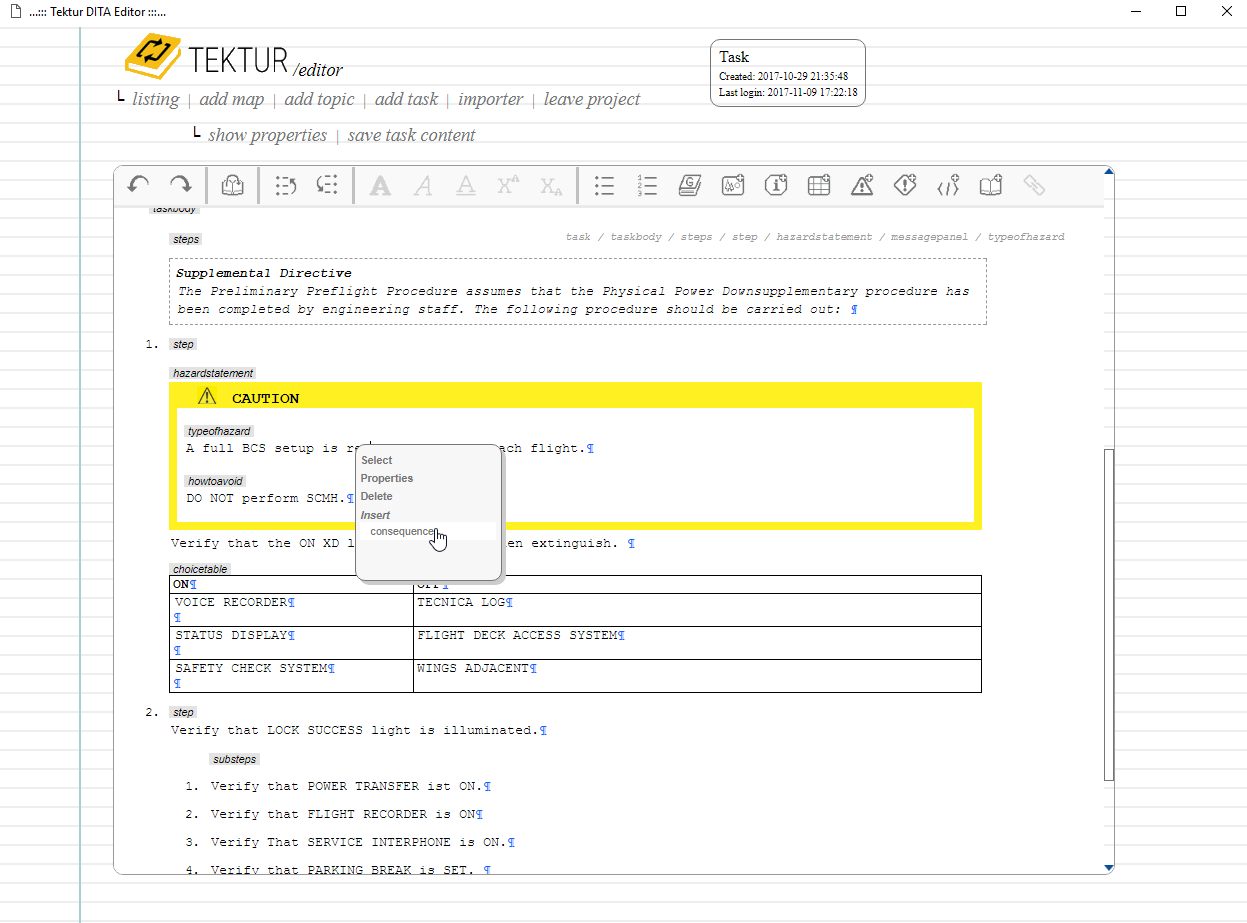Click the scroll down arrow in editor
This screenshot has width=1247, height=923.
(x=1108, y=867)
